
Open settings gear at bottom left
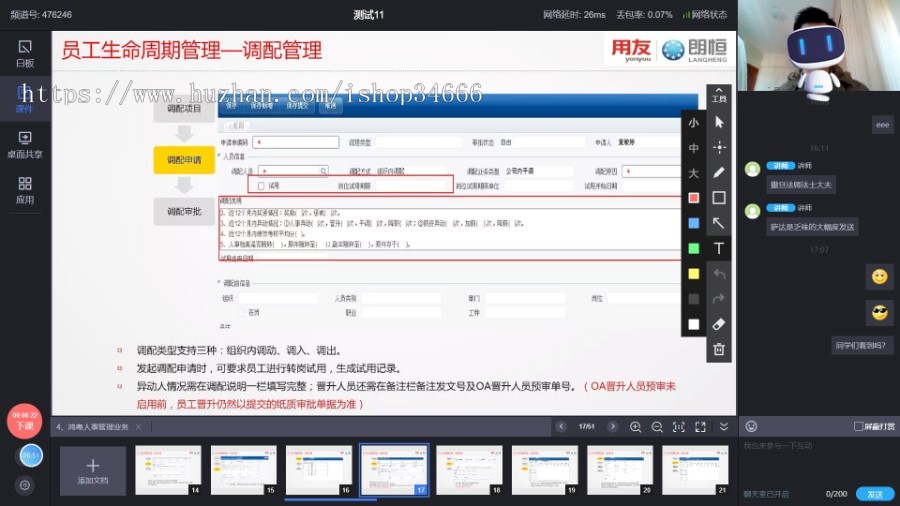[25, 485]
